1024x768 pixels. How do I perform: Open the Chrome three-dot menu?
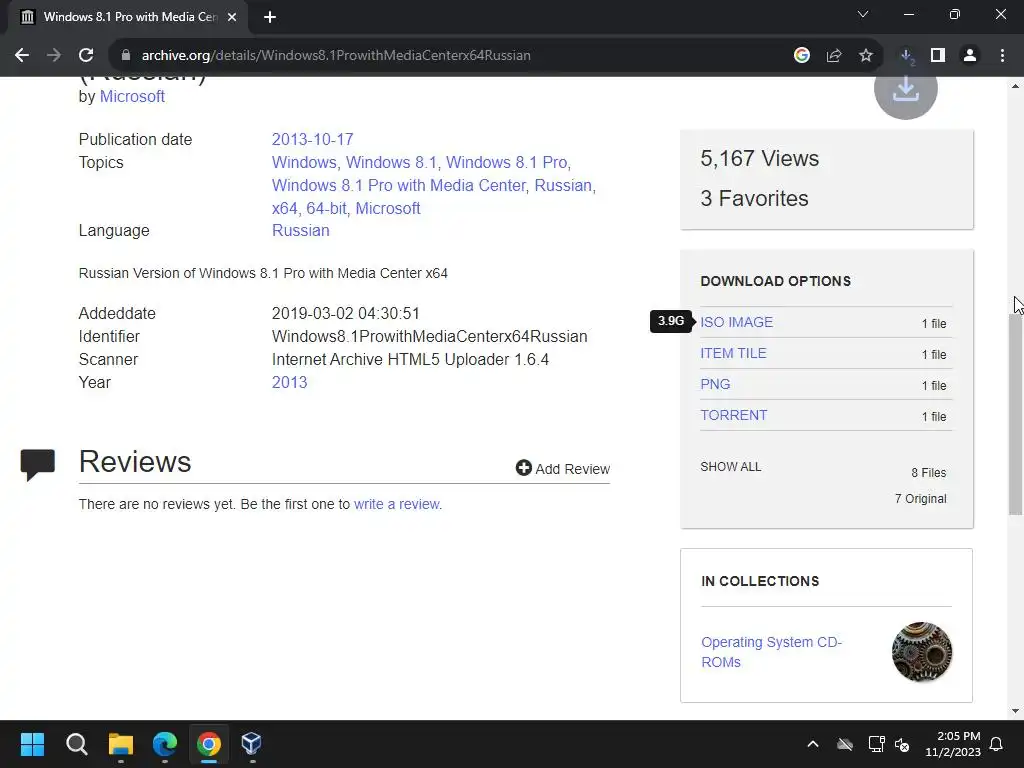point(1002,56)
